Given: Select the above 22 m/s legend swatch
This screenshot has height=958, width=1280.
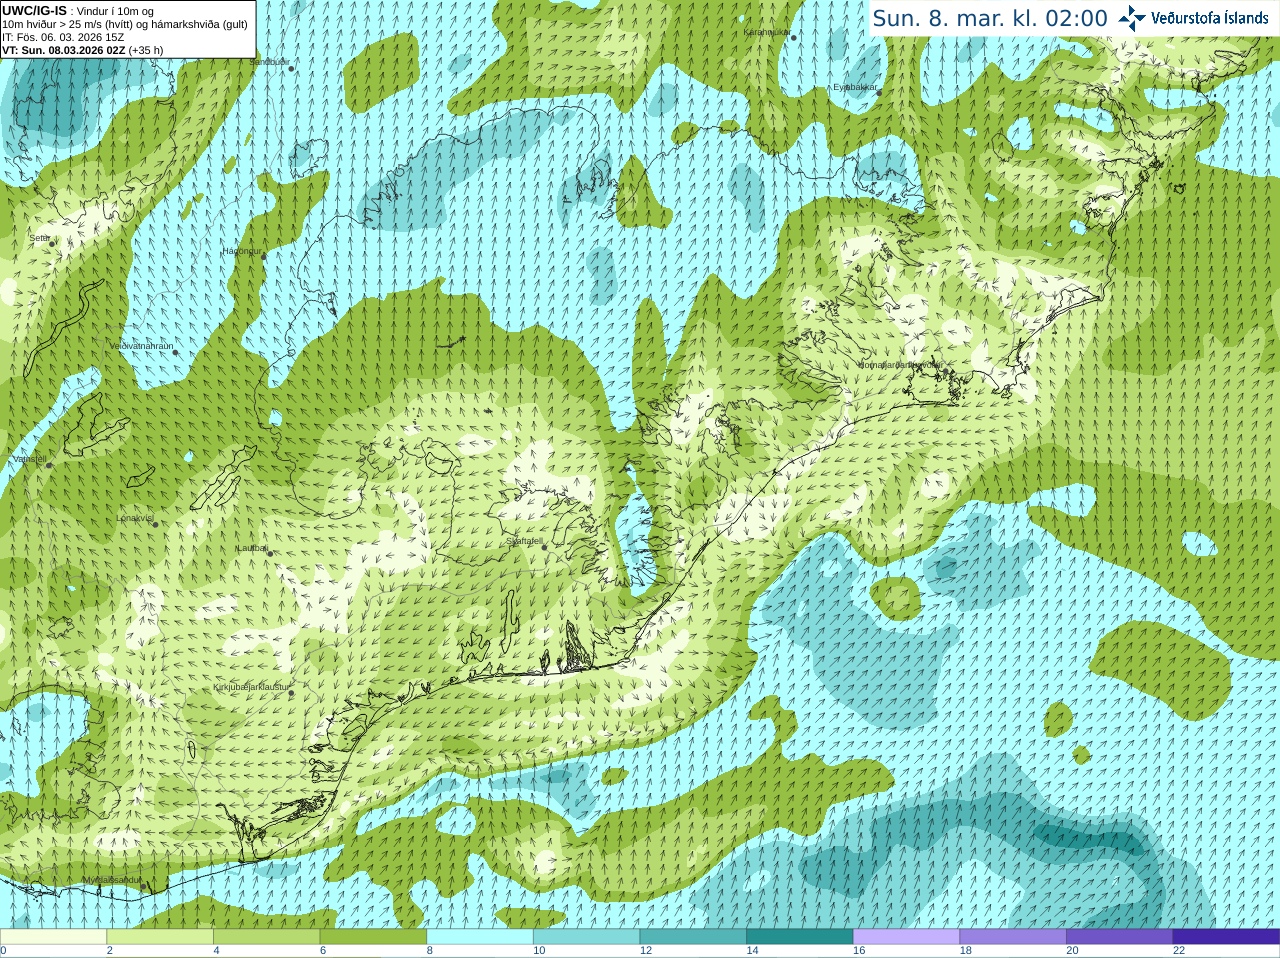Looking at the screenshot, I should pyautogui.click(x=1226, y=937).
